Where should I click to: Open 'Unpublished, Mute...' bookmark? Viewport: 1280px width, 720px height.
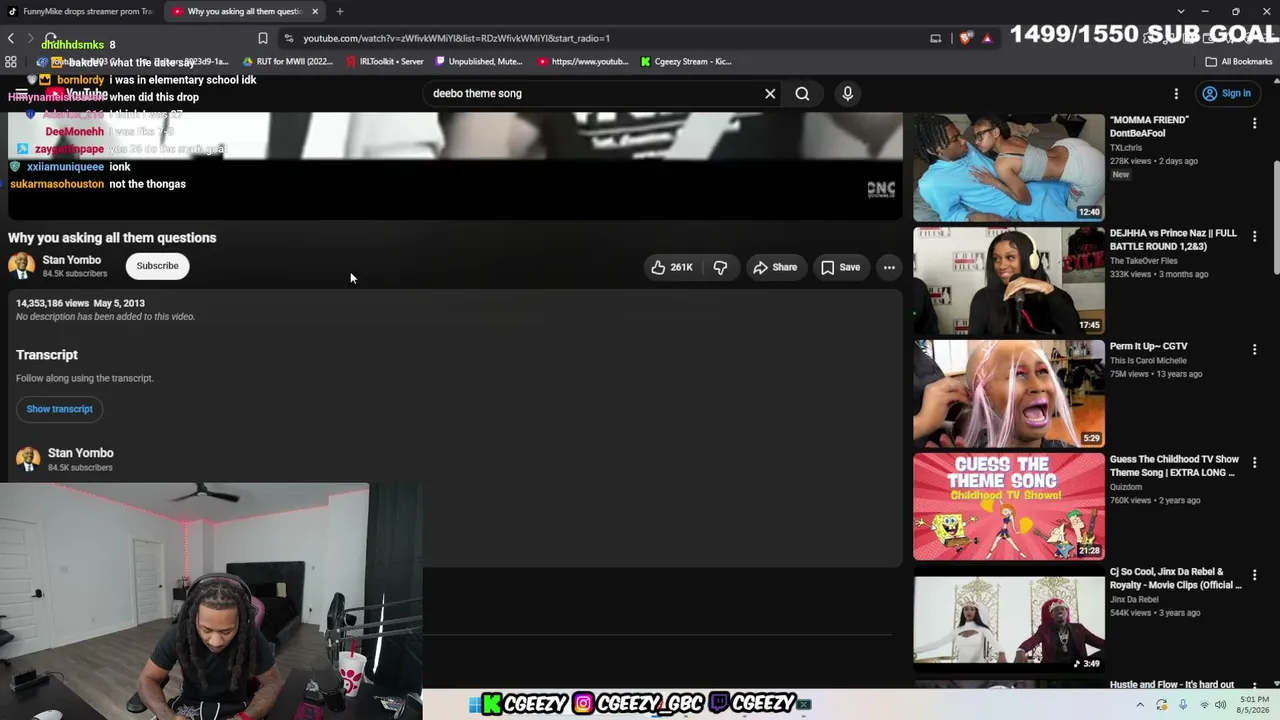click(x=479, y=61)
